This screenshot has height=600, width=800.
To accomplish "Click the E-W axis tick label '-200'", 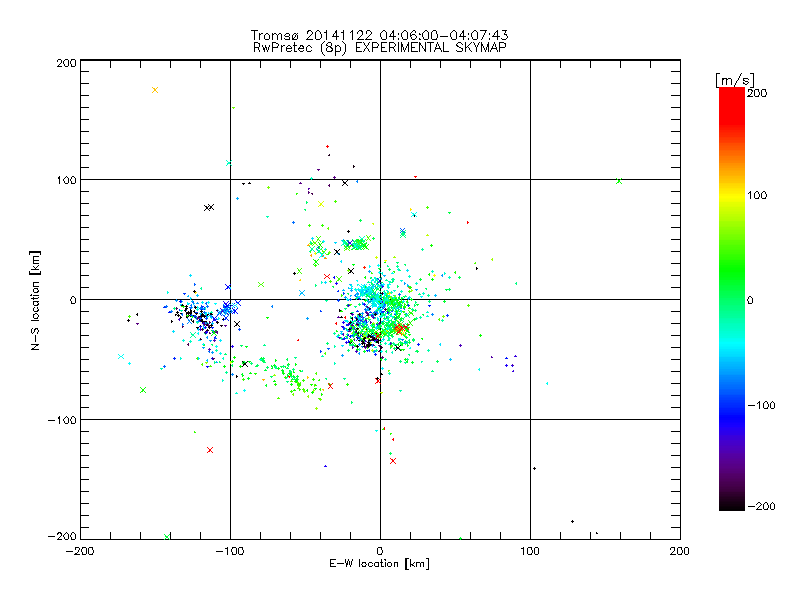I will pyautogui.click(x=80, y=551).
